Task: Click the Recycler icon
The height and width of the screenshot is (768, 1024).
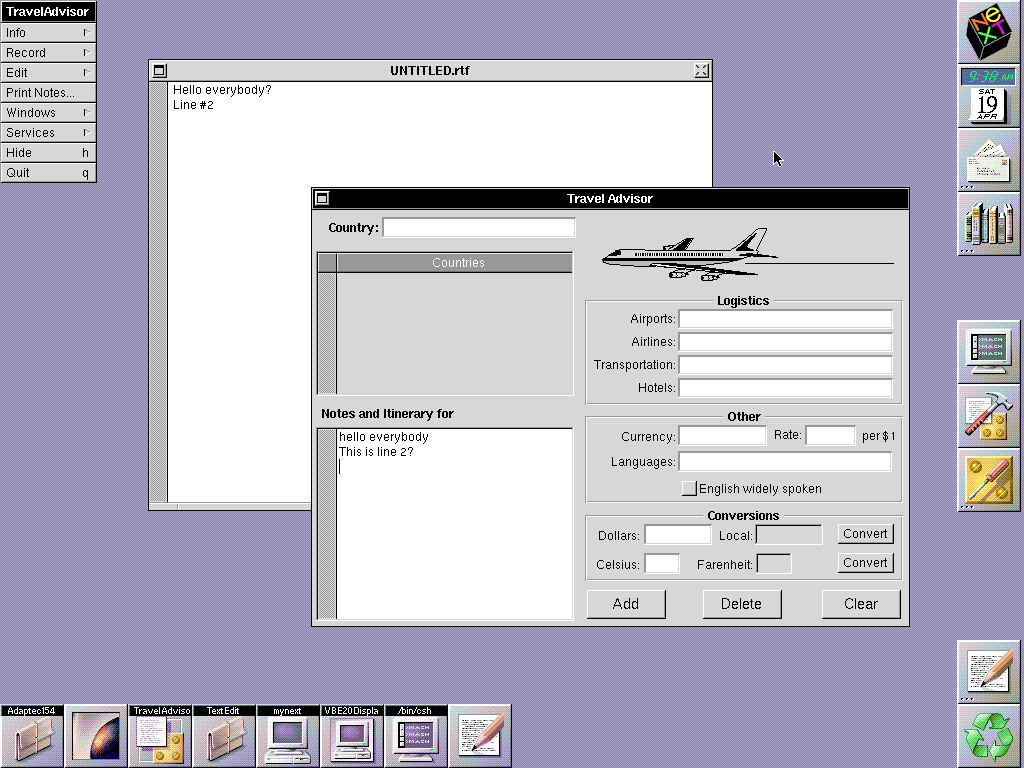Action: pos(989,736)
